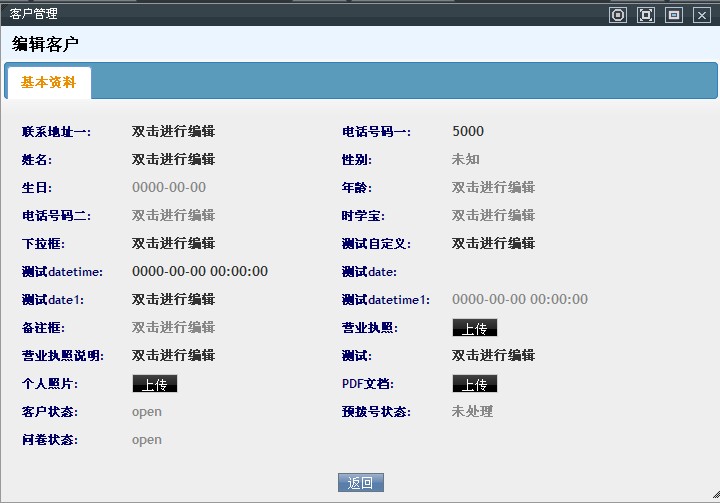Click 上传 next to 个人照片
The height and width of the screenshot is (503, 720).
pos(154,384)
